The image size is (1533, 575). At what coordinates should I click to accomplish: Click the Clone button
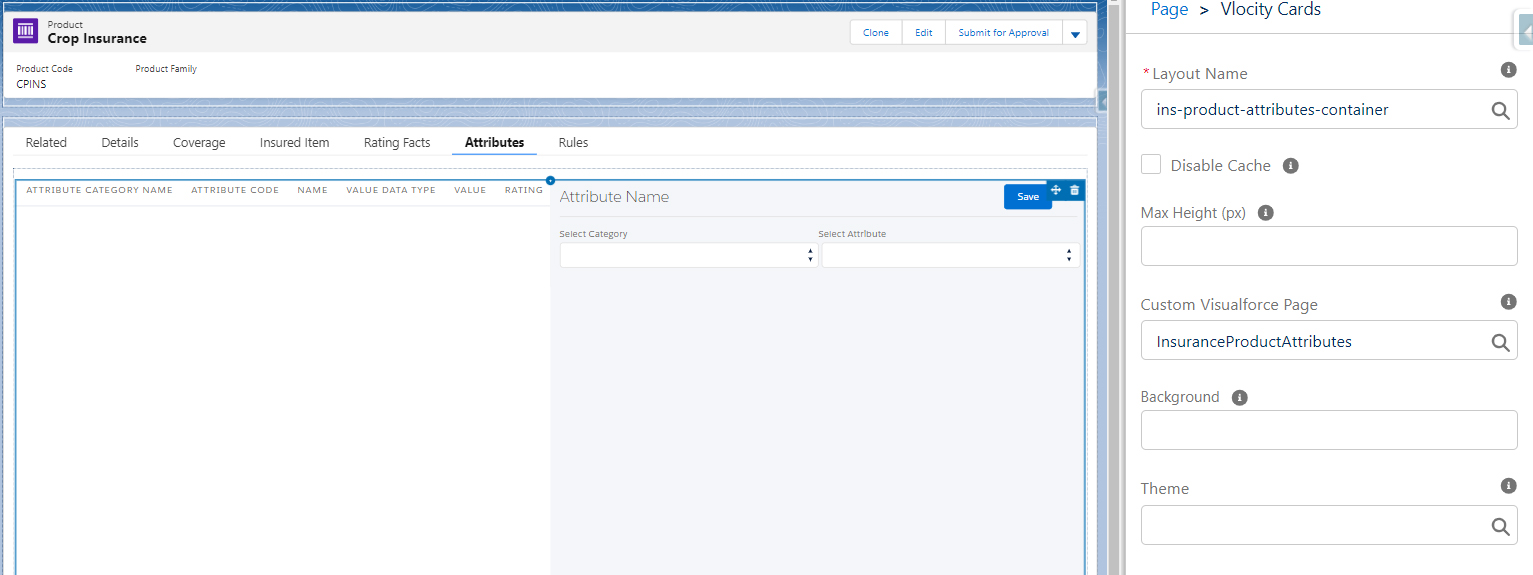tap(876, 33)
